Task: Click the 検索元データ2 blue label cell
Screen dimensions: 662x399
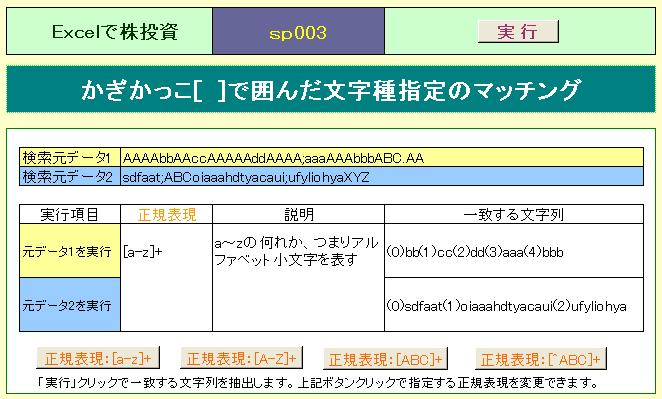Action: tap(70, 176)
